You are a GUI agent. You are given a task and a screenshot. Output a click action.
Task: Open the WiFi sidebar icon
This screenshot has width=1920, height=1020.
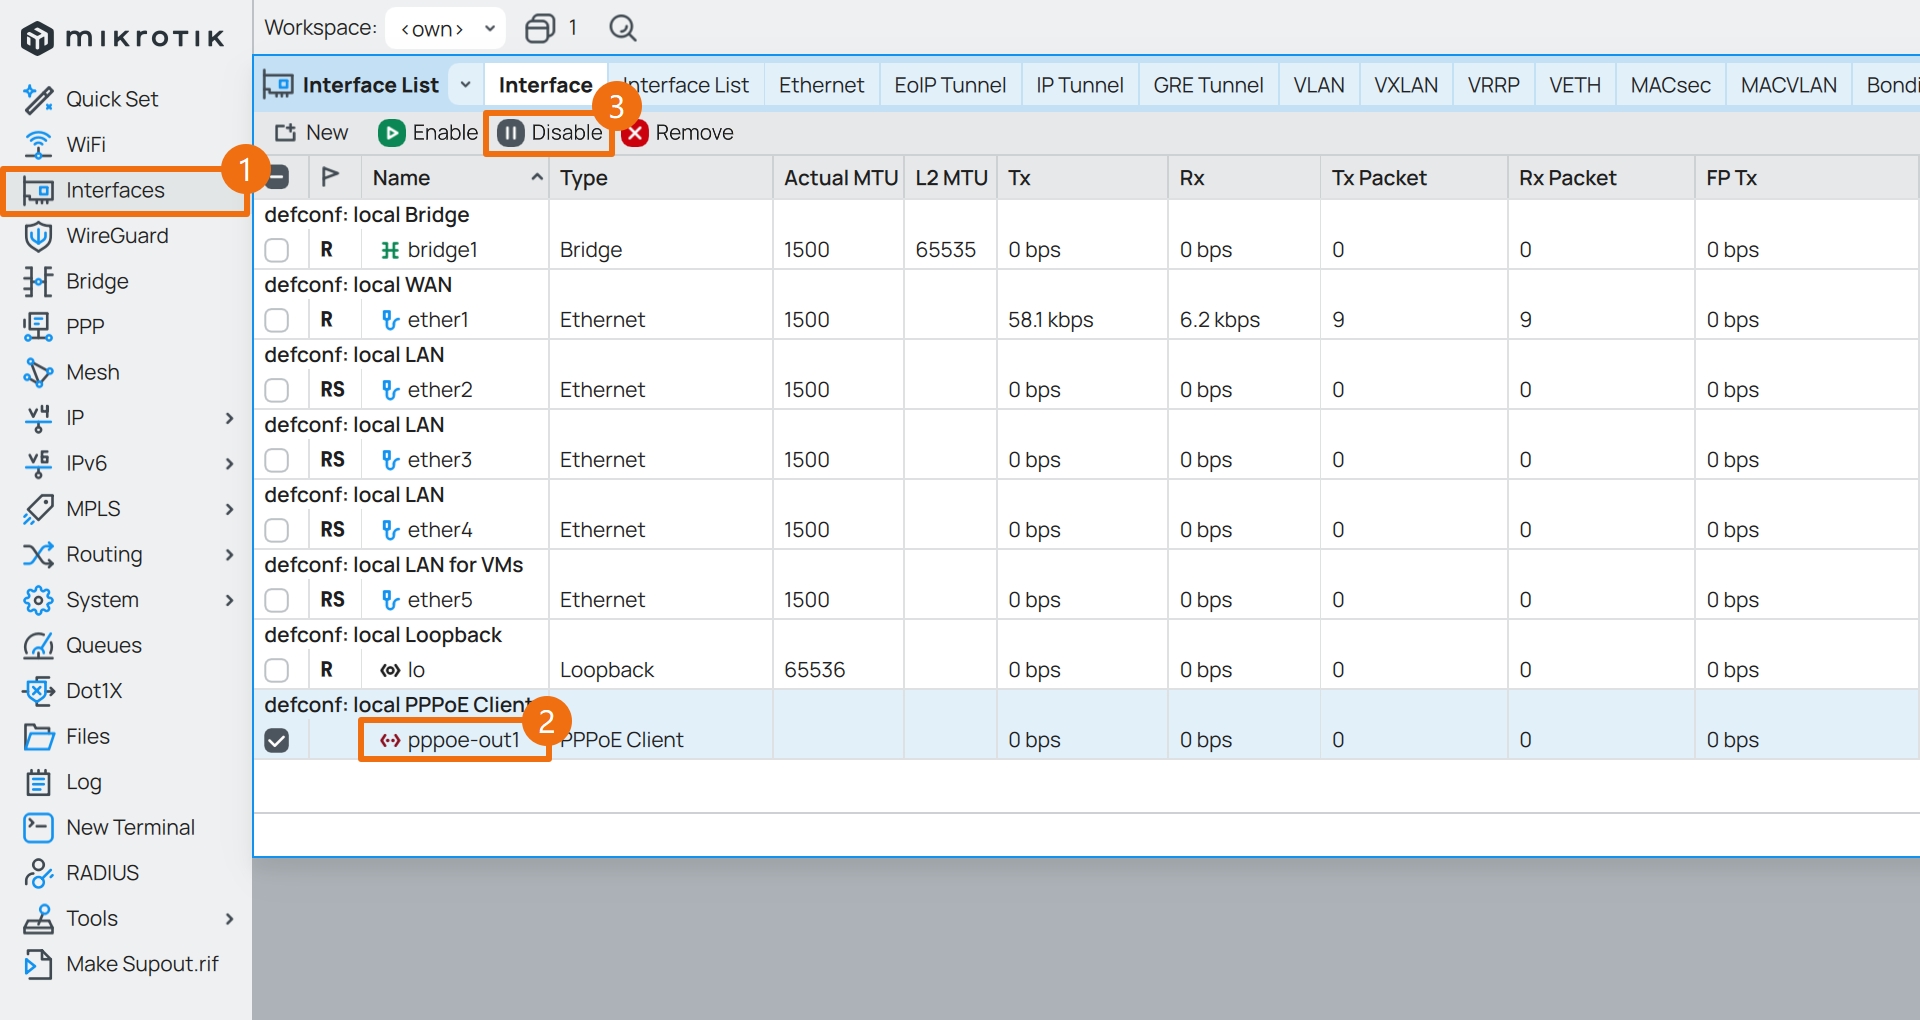click(x=38, y=145)
